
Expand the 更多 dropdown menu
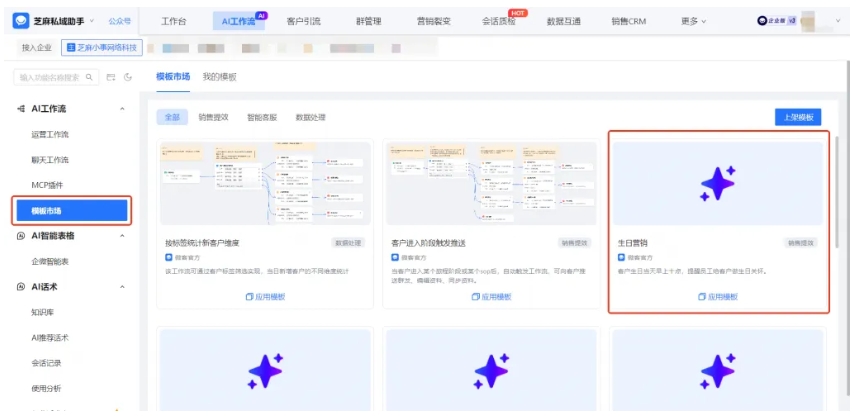pyautogui.click(x=694, y=21)
